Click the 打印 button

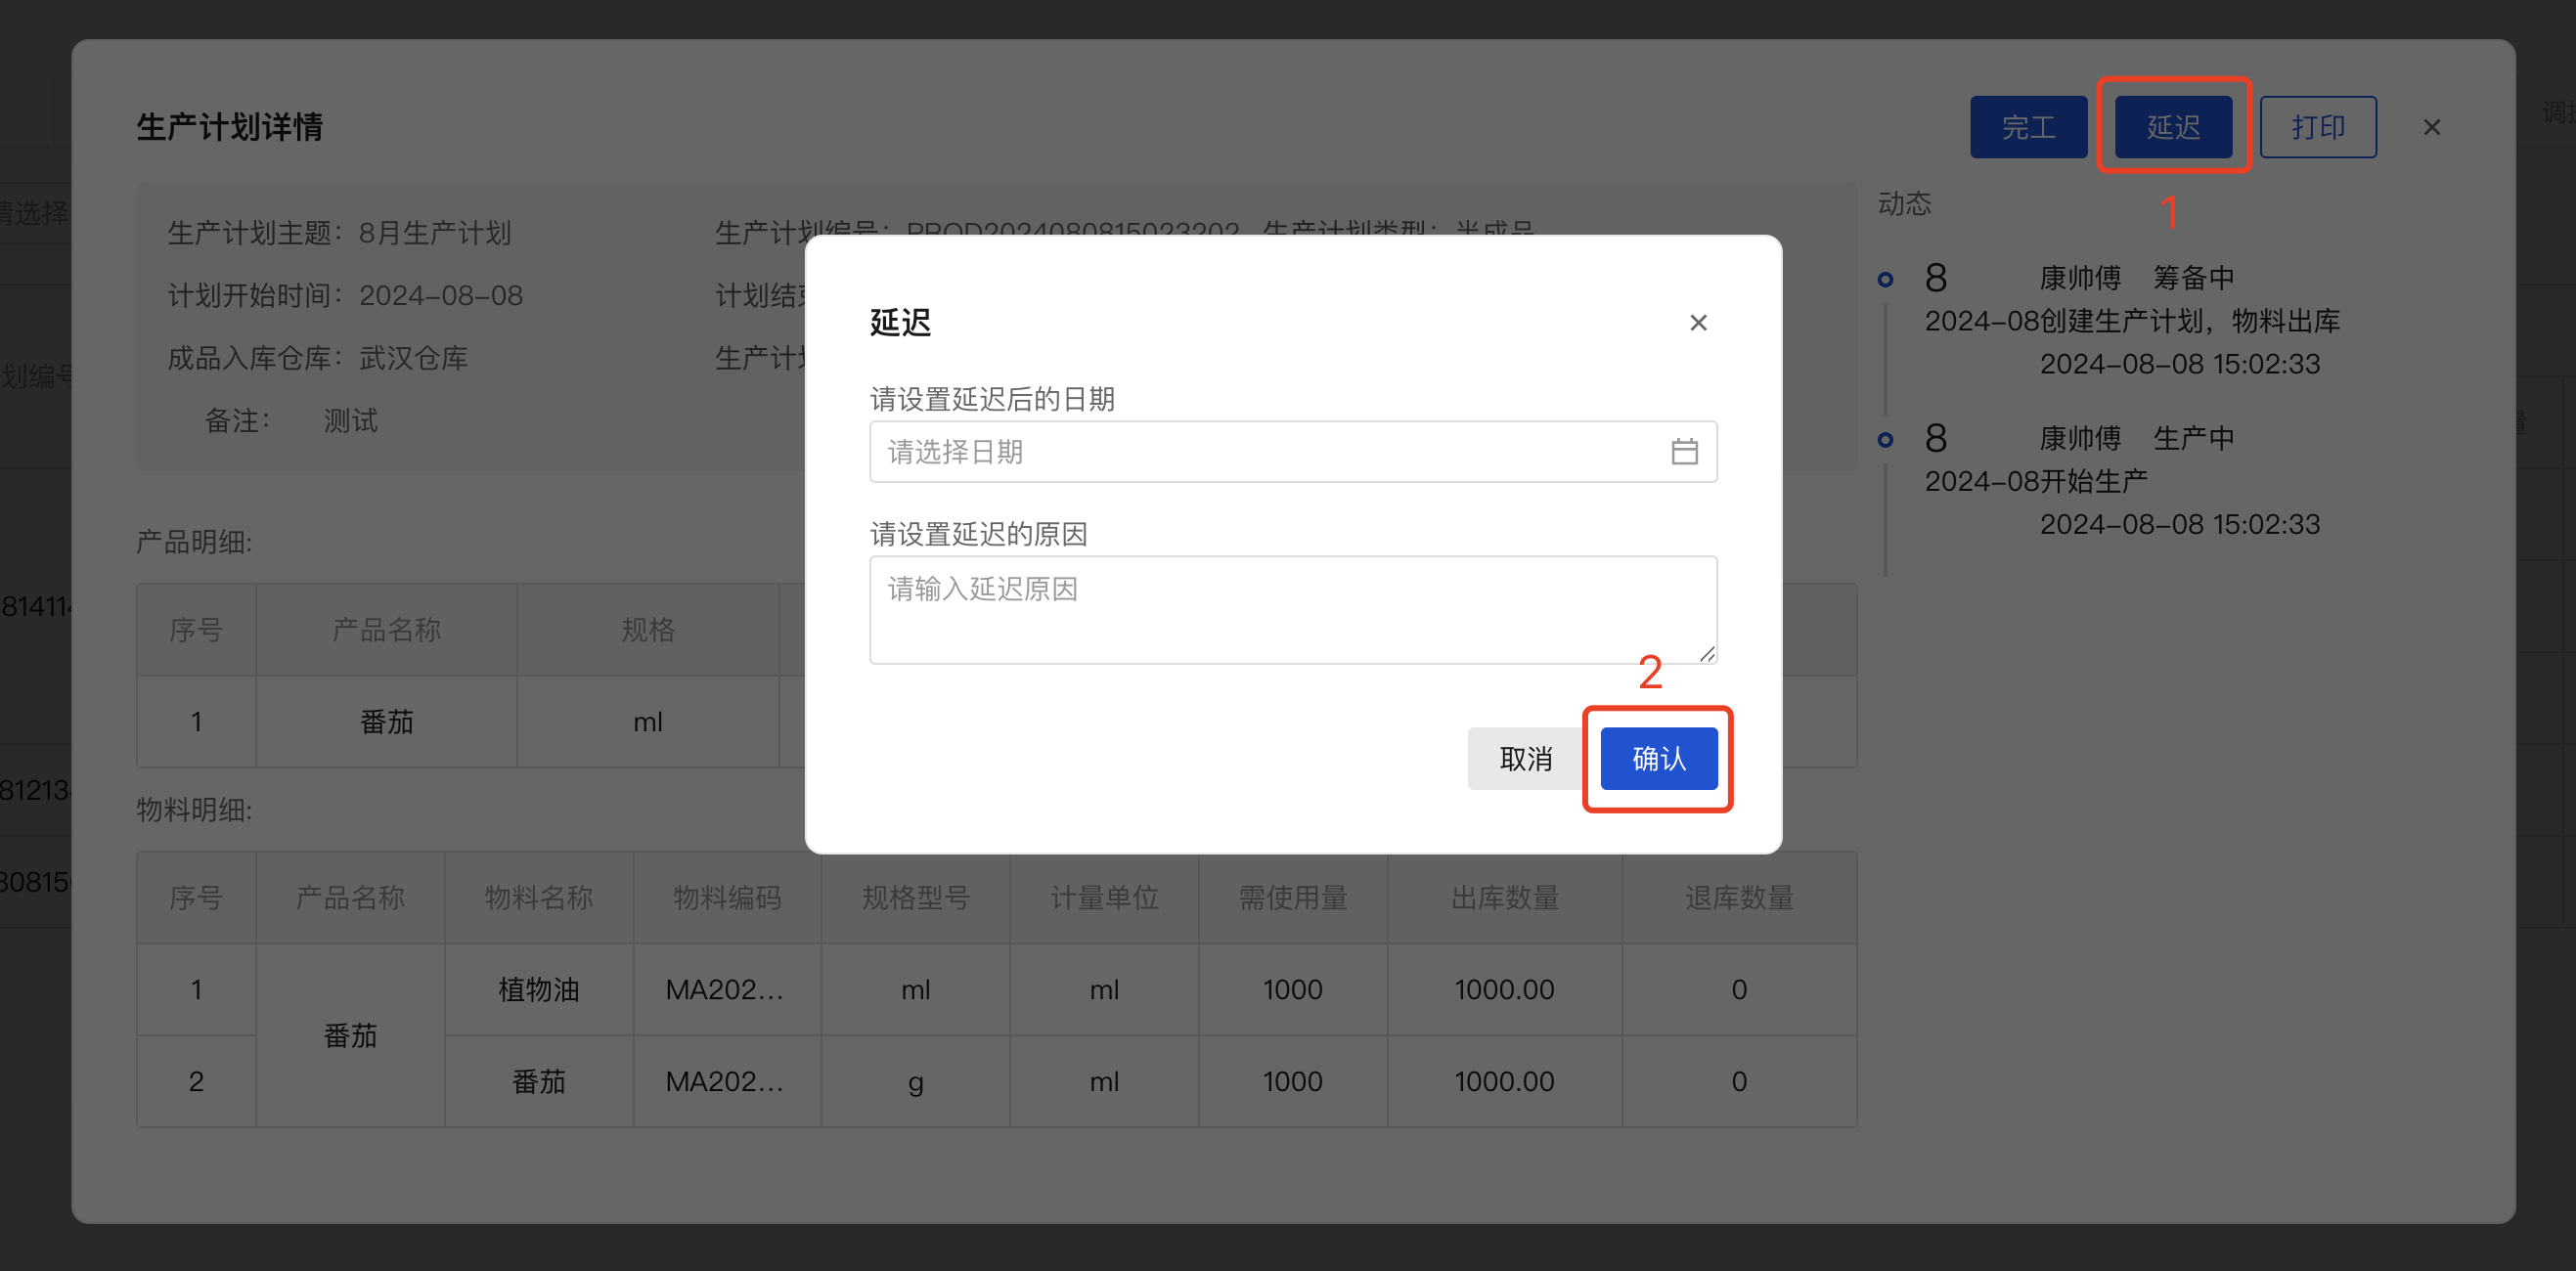point(2317,126)
